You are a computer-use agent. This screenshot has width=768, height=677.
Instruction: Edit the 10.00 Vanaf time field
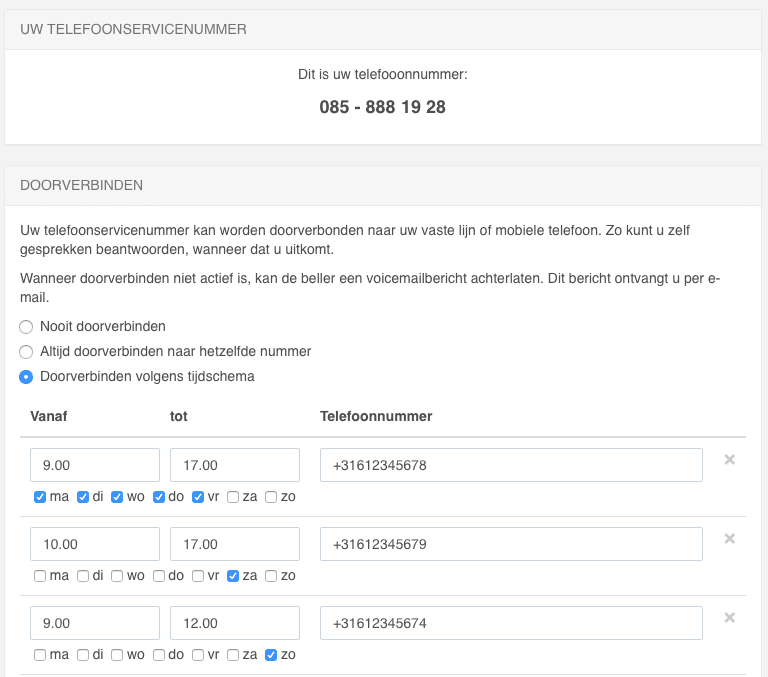(95, 544)
